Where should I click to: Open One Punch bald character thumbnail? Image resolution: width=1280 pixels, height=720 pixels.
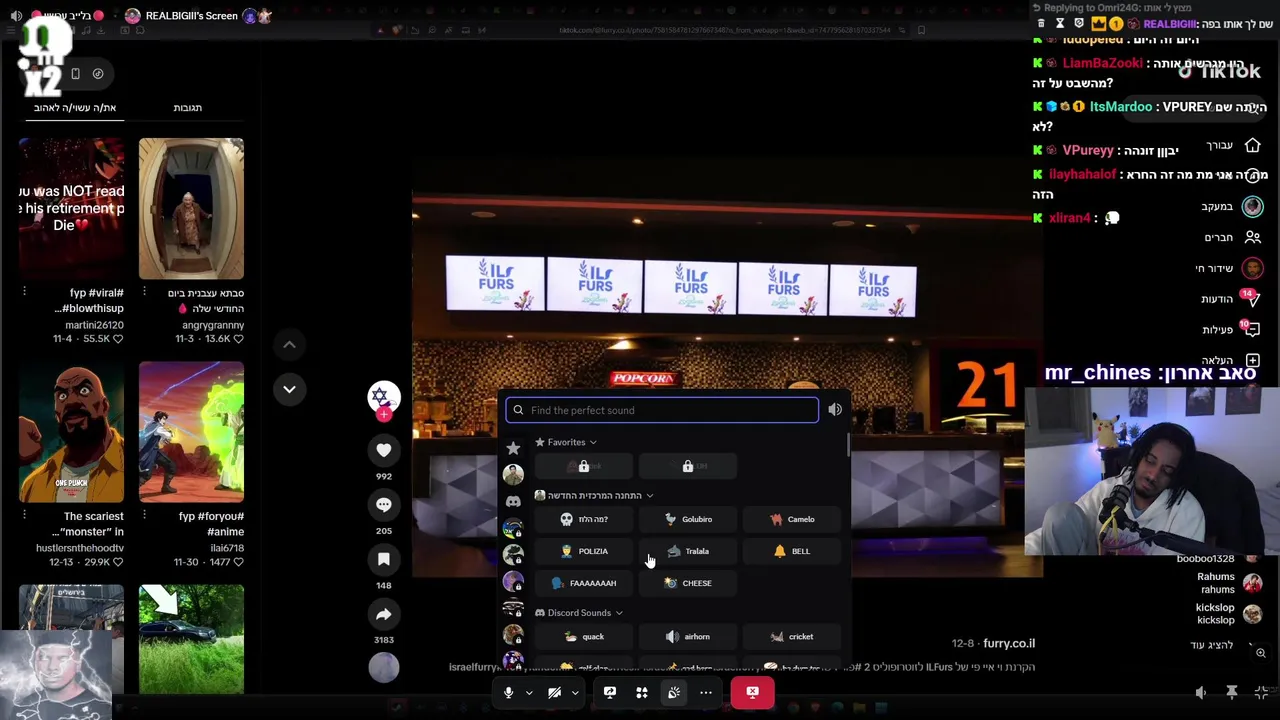tap(71, 432)
